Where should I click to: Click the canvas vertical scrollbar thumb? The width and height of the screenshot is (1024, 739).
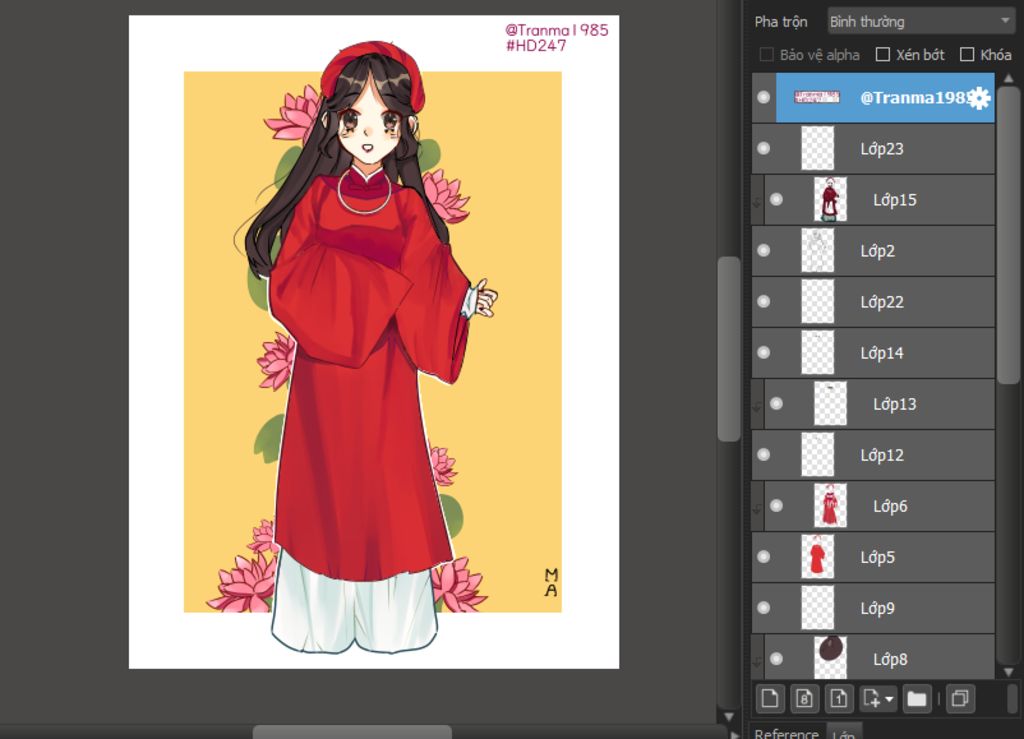[729, 349]
